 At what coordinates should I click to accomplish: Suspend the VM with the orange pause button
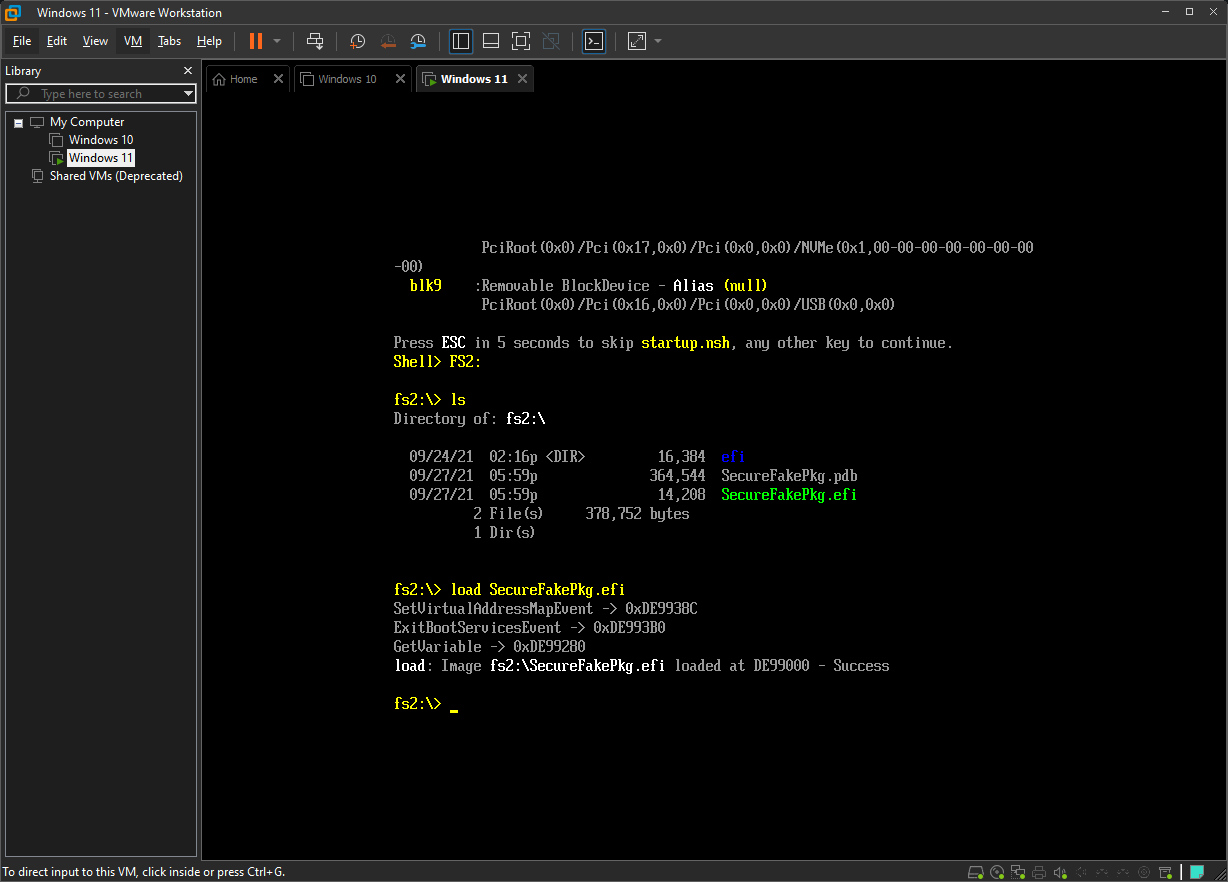[256, 41]
